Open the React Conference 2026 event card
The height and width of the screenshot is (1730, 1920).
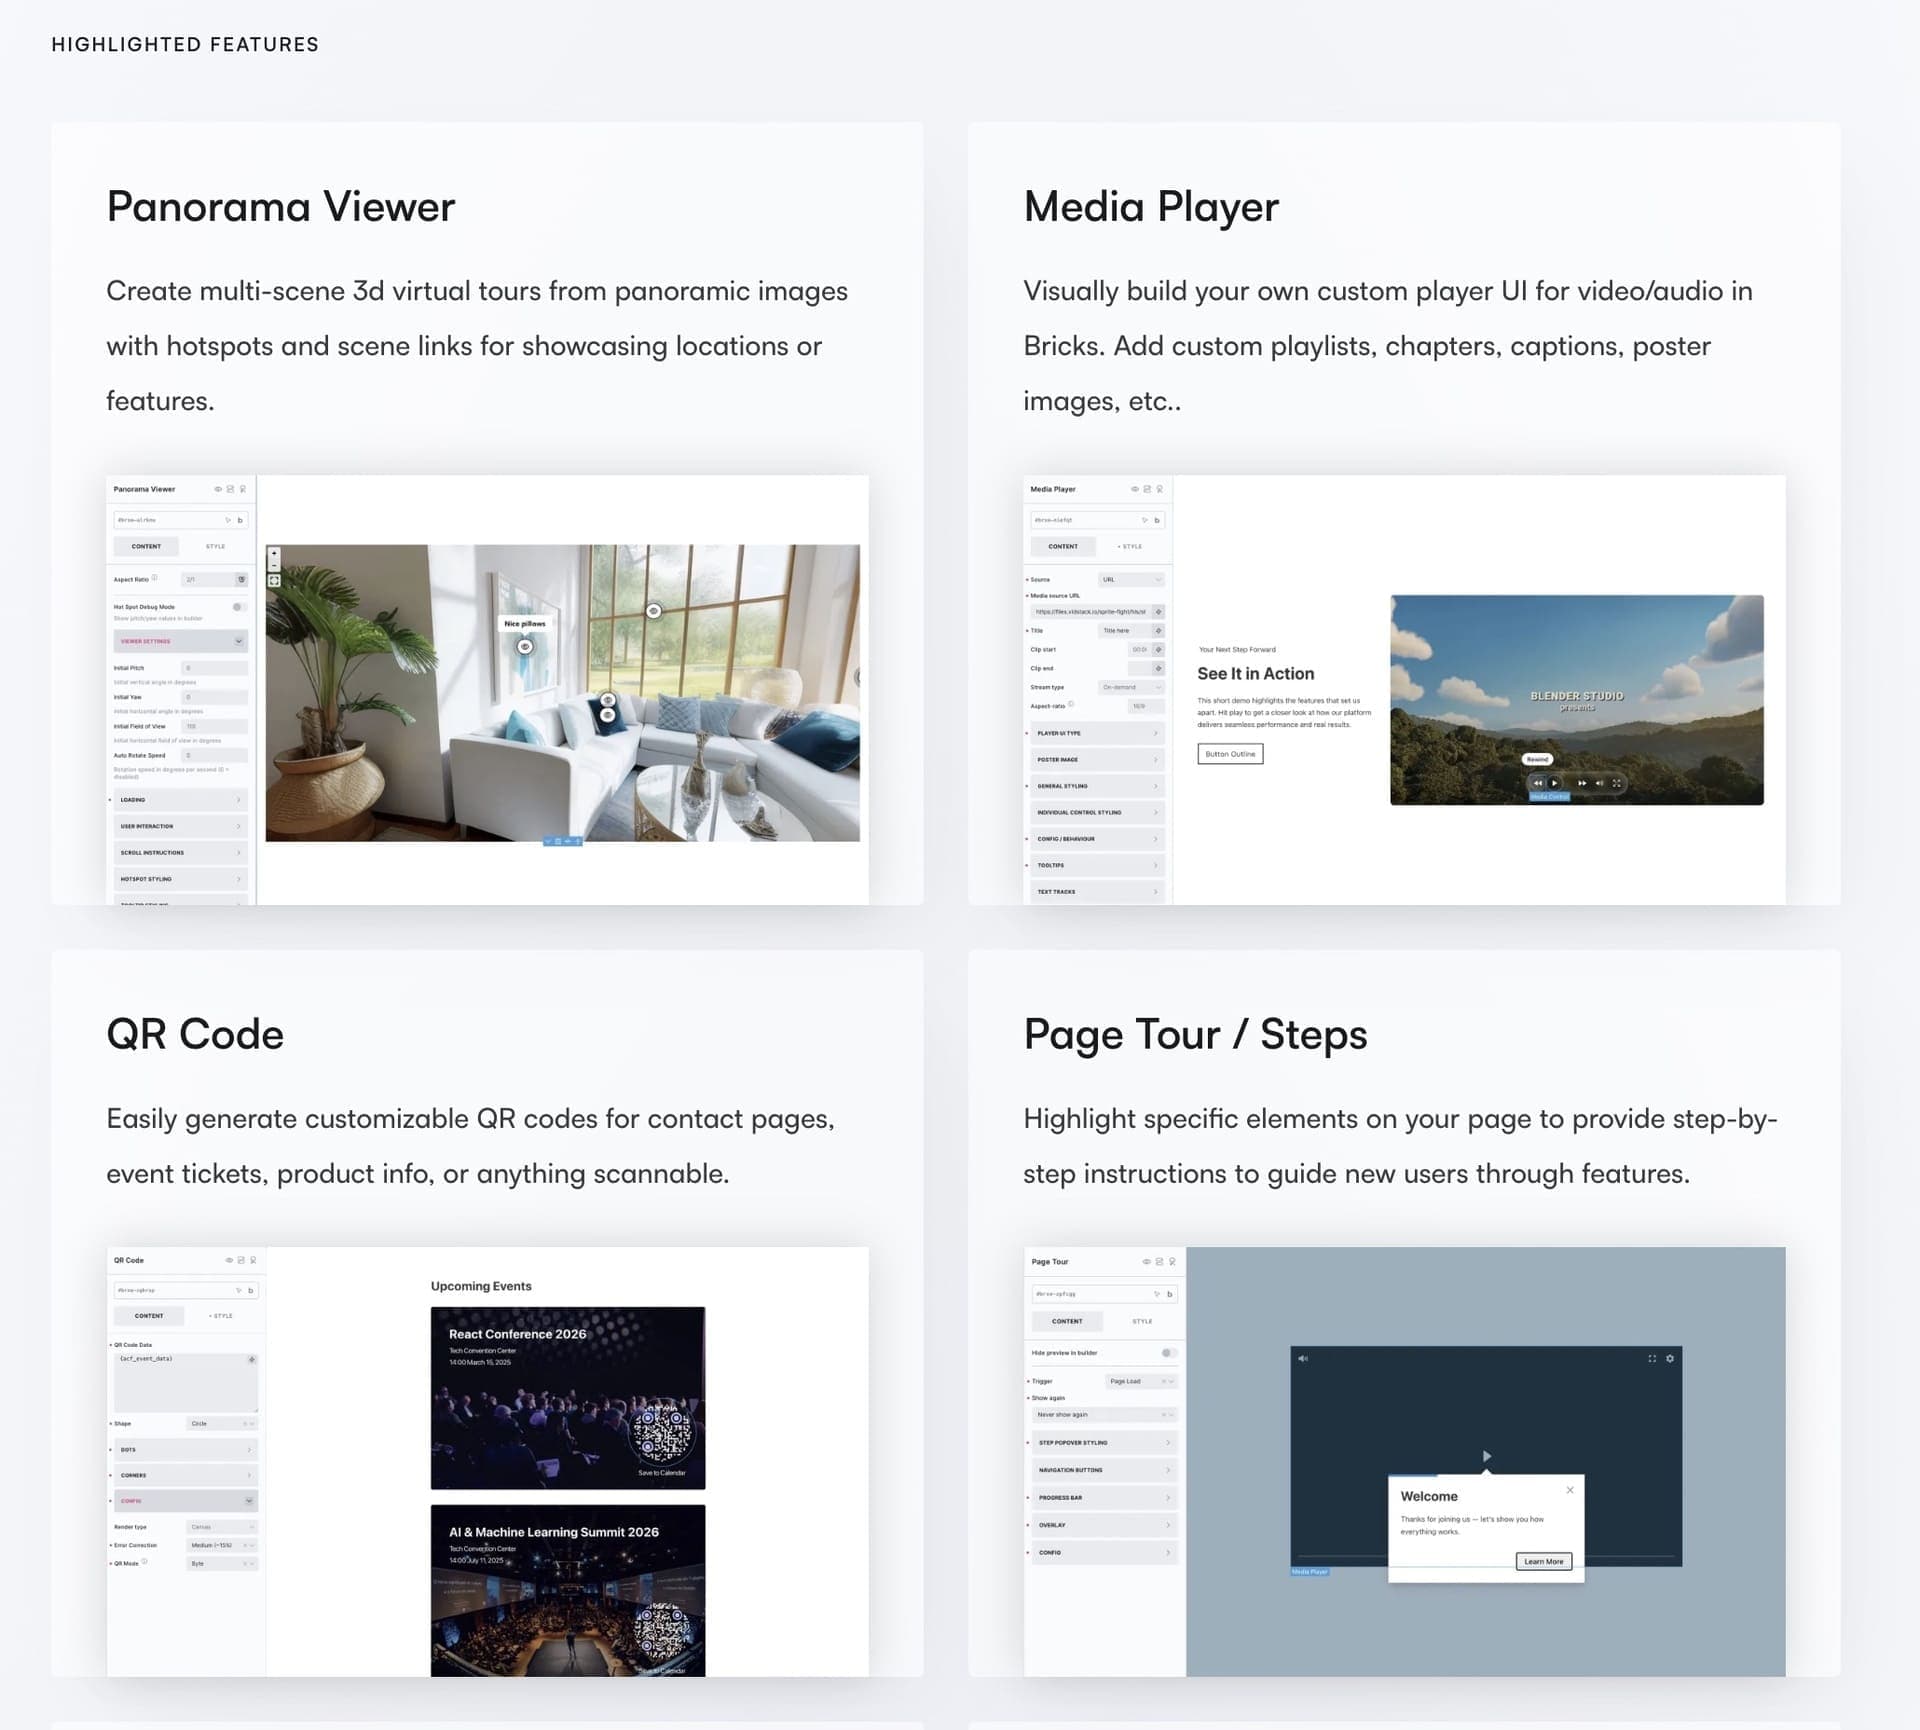tap(568, 1398)
